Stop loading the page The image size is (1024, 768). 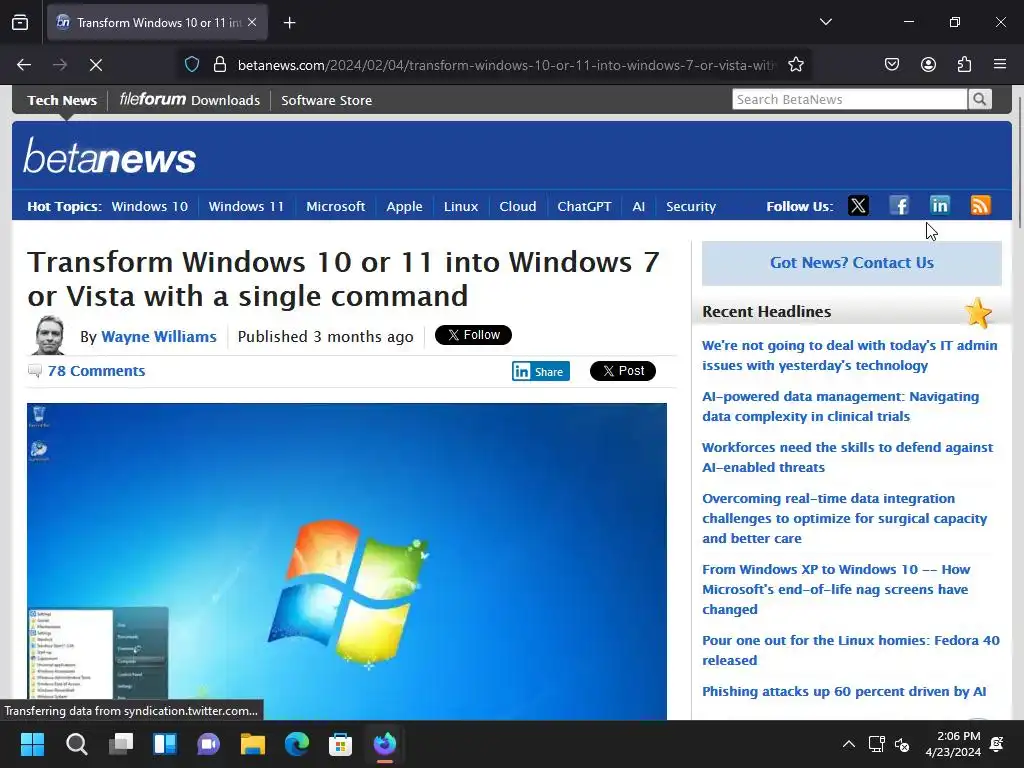(x=96, y=65)
